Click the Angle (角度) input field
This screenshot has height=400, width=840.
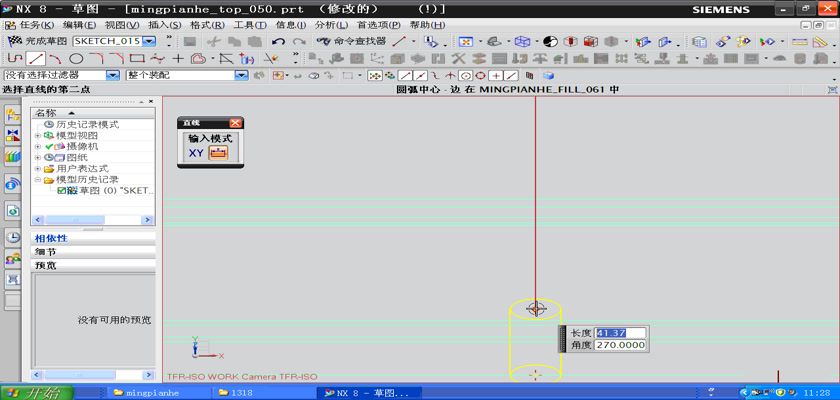pyautogui.click(x=620, y=345)
